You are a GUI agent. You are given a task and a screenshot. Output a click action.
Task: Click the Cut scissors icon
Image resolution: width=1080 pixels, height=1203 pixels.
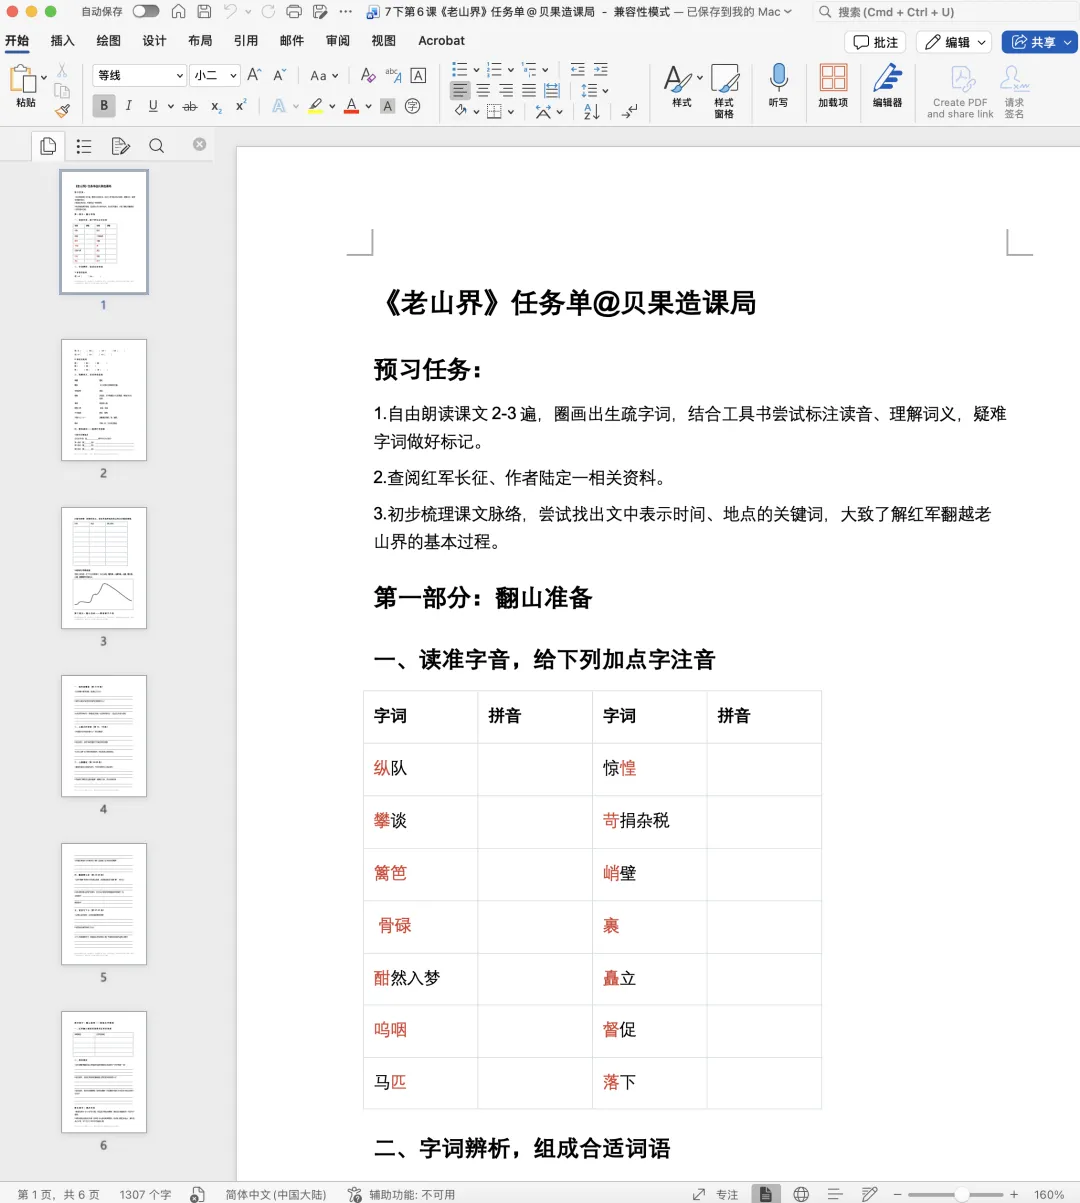(62, 70)
